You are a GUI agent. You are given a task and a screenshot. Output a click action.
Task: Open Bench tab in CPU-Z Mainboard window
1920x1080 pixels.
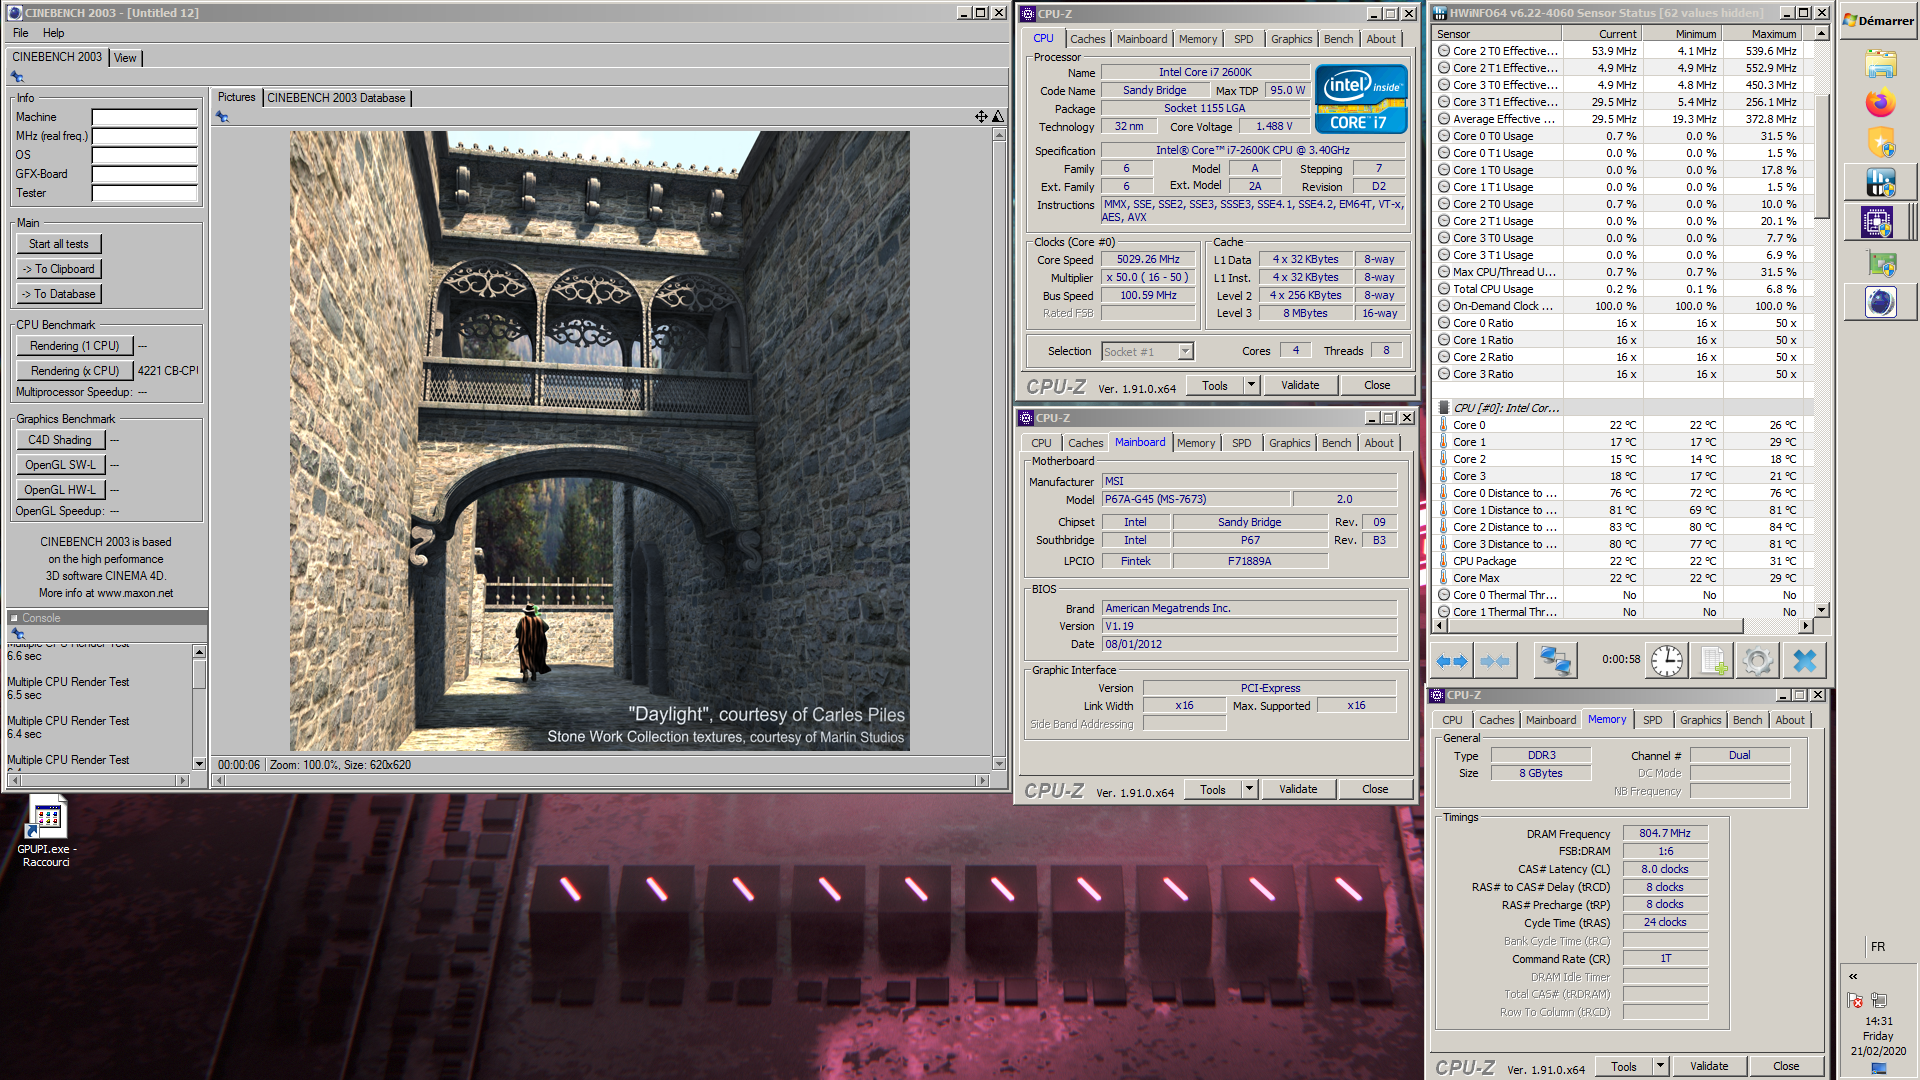[x=1336, y=443]
